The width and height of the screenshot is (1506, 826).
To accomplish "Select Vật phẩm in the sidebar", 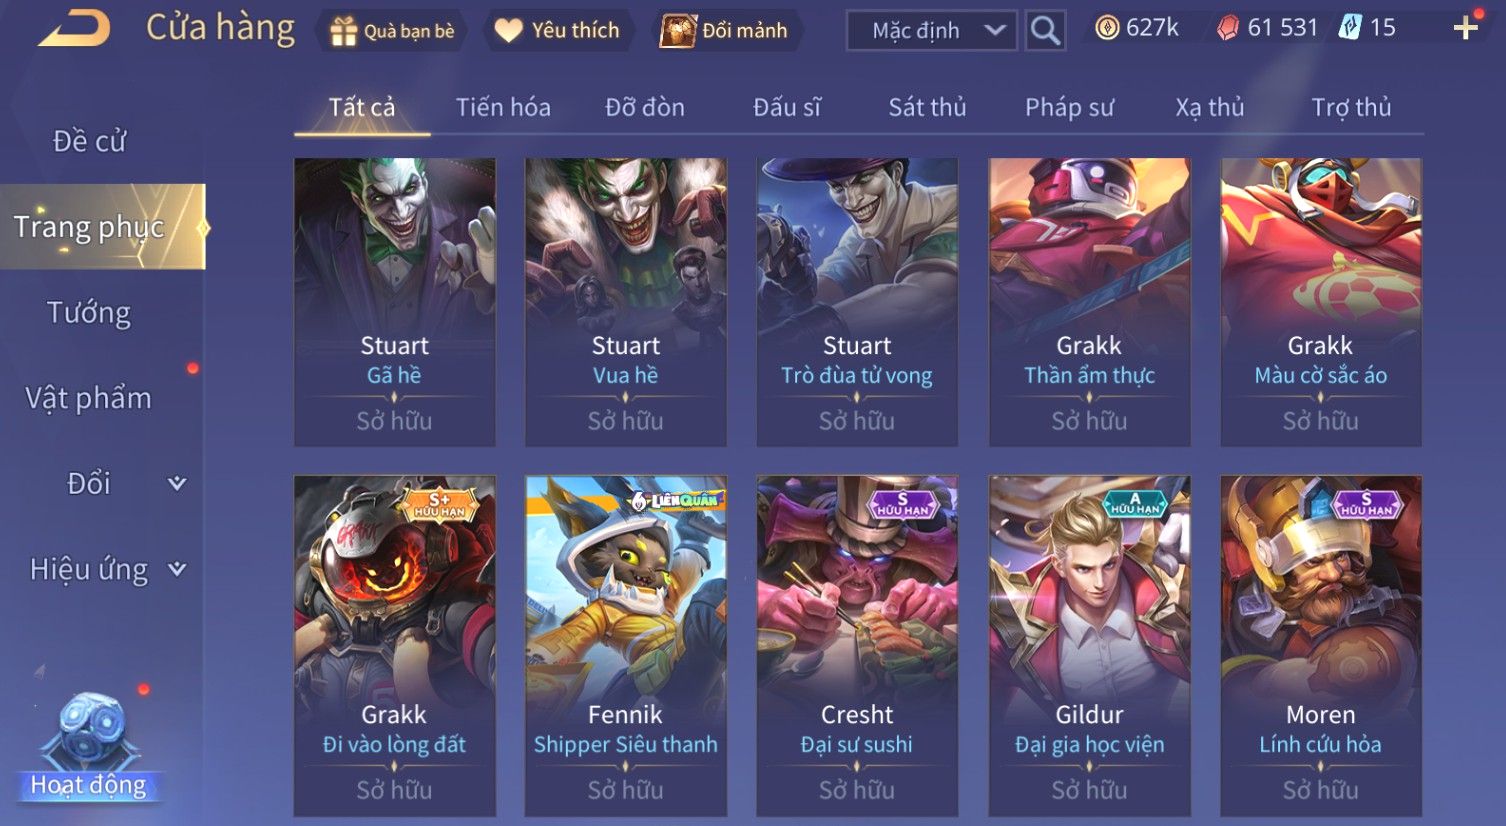I will pos(89,398).
